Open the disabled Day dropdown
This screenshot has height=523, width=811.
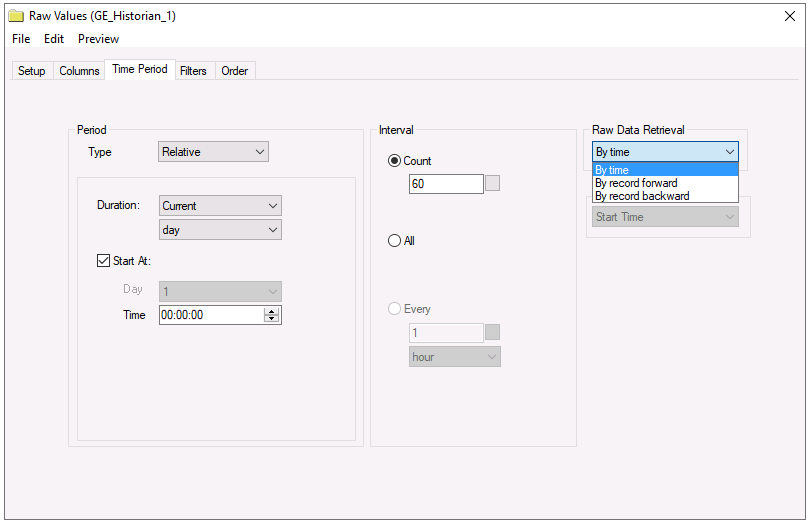click(x=220, y=291)
